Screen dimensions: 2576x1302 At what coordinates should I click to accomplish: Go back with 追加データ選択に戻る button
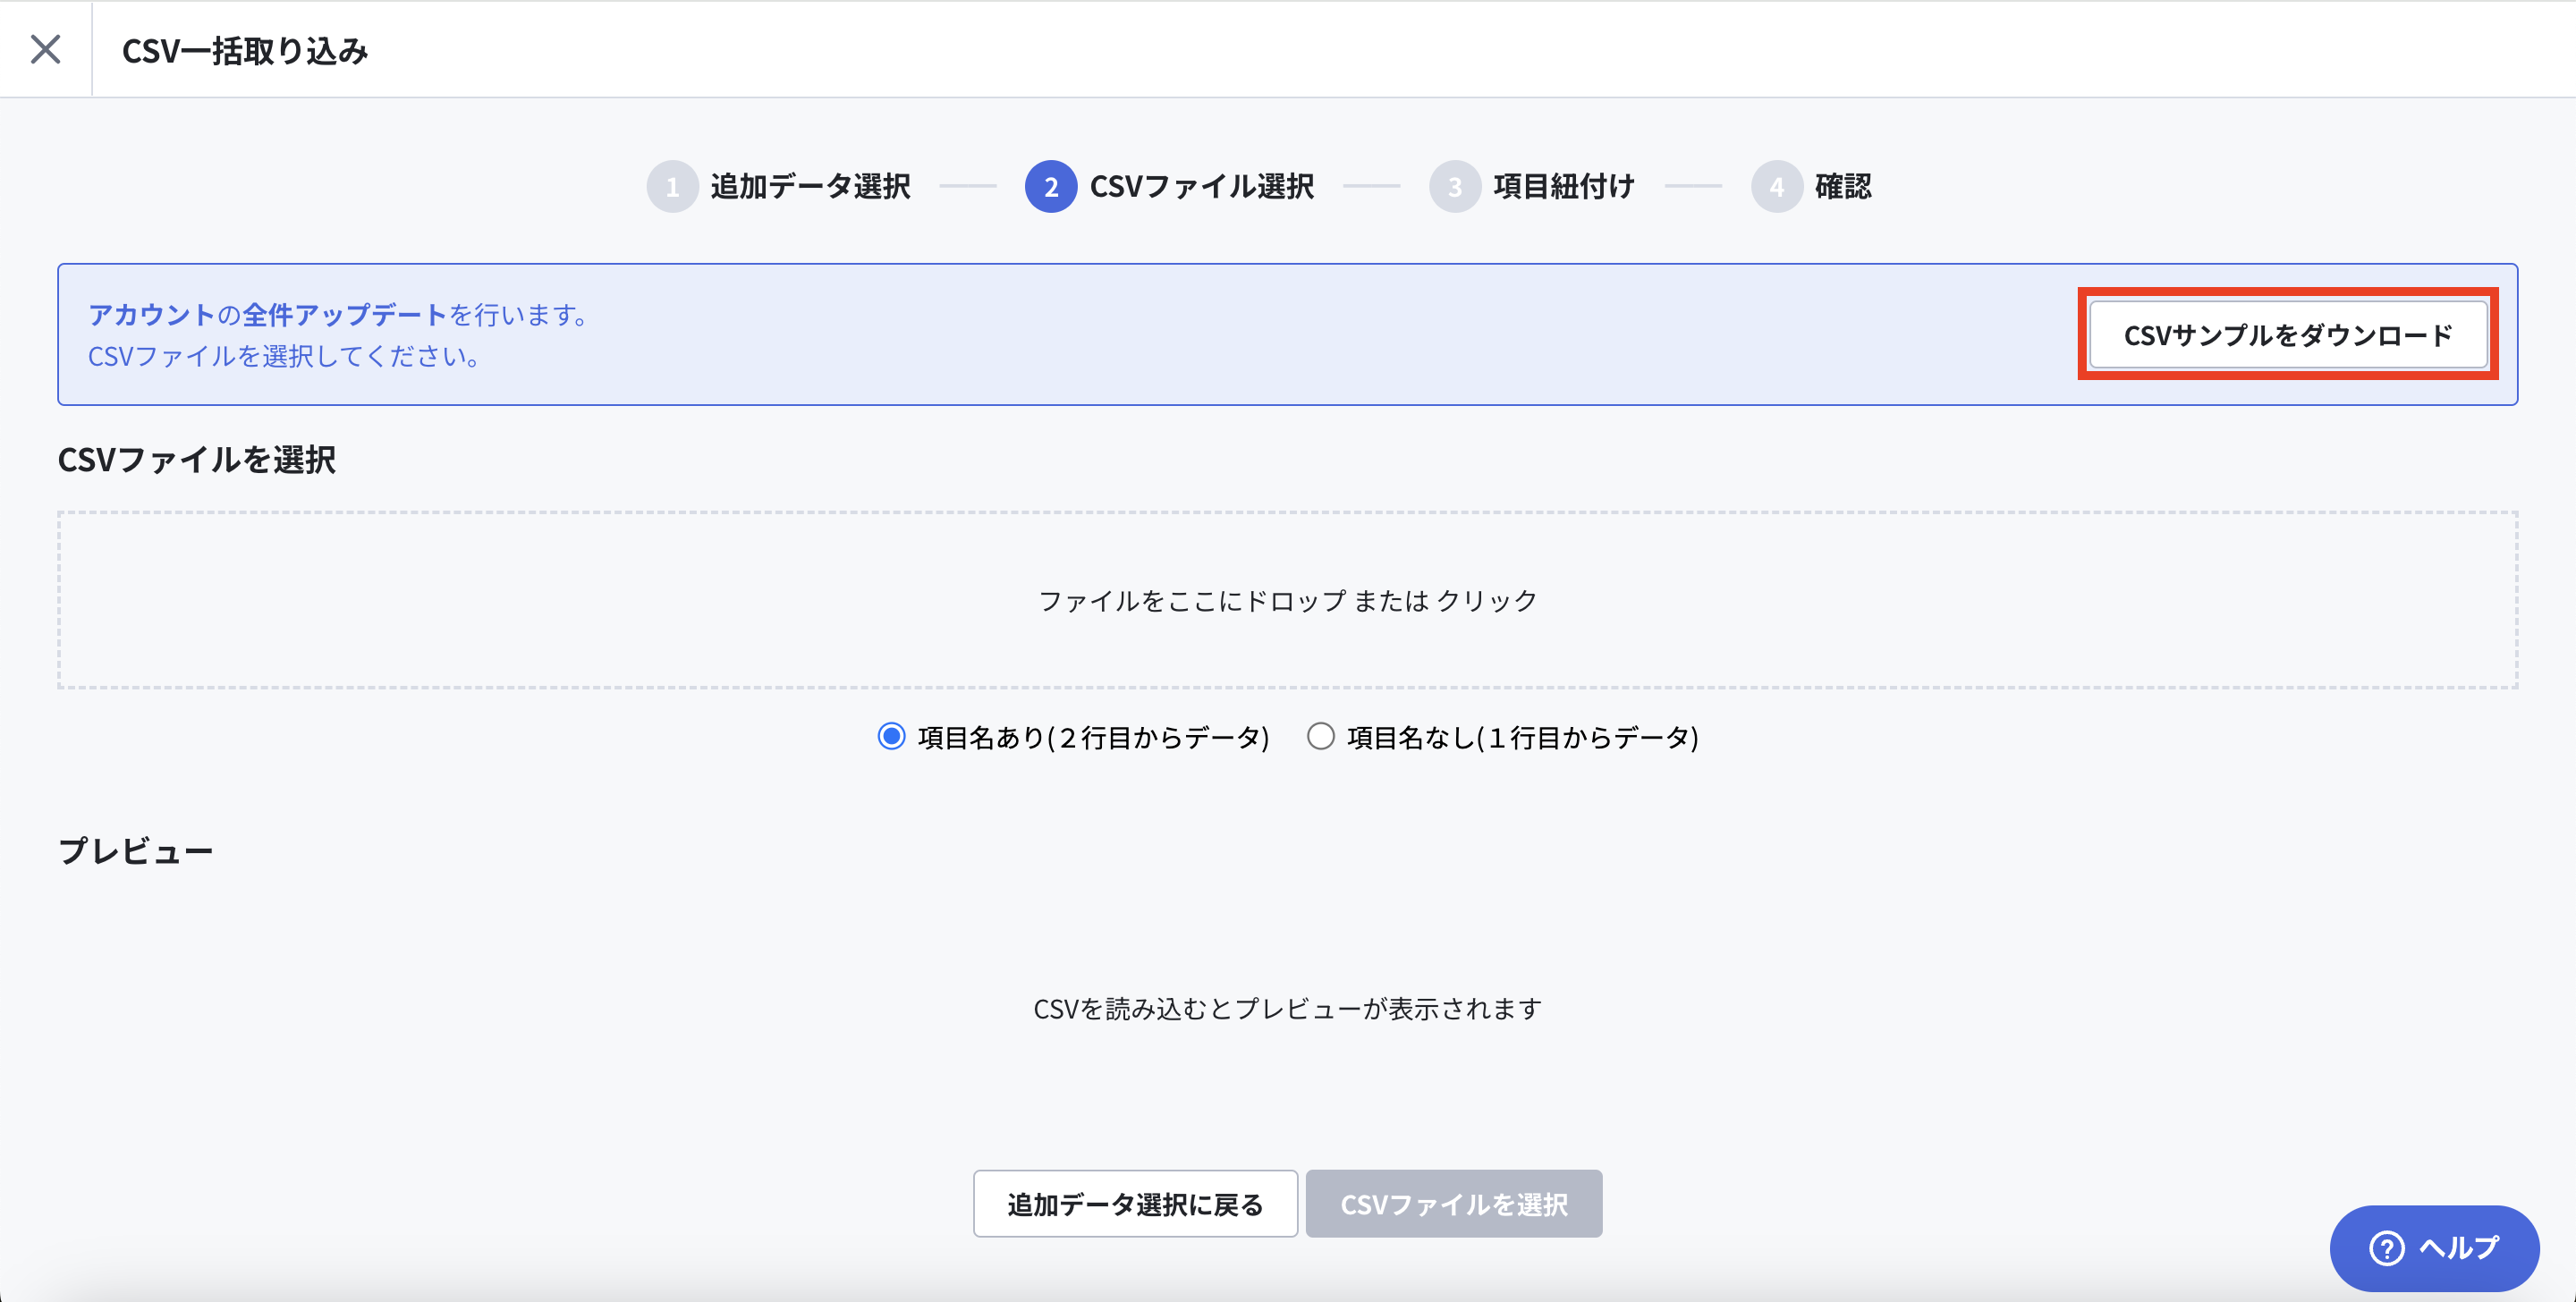pos(1135,1203)
